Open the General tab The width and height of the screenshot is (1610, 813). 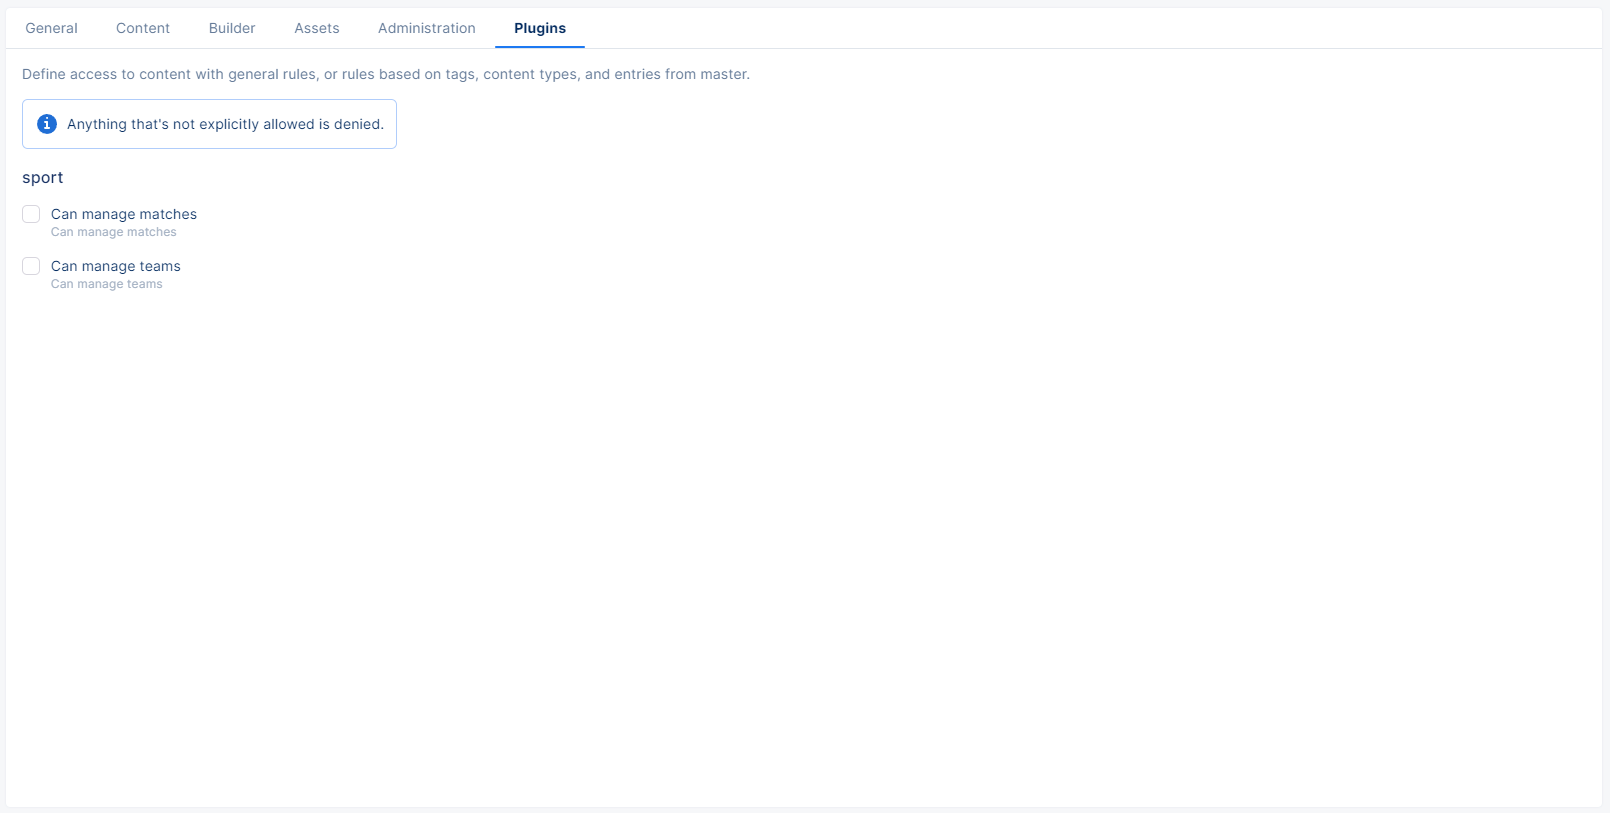(x=51, y=28)
